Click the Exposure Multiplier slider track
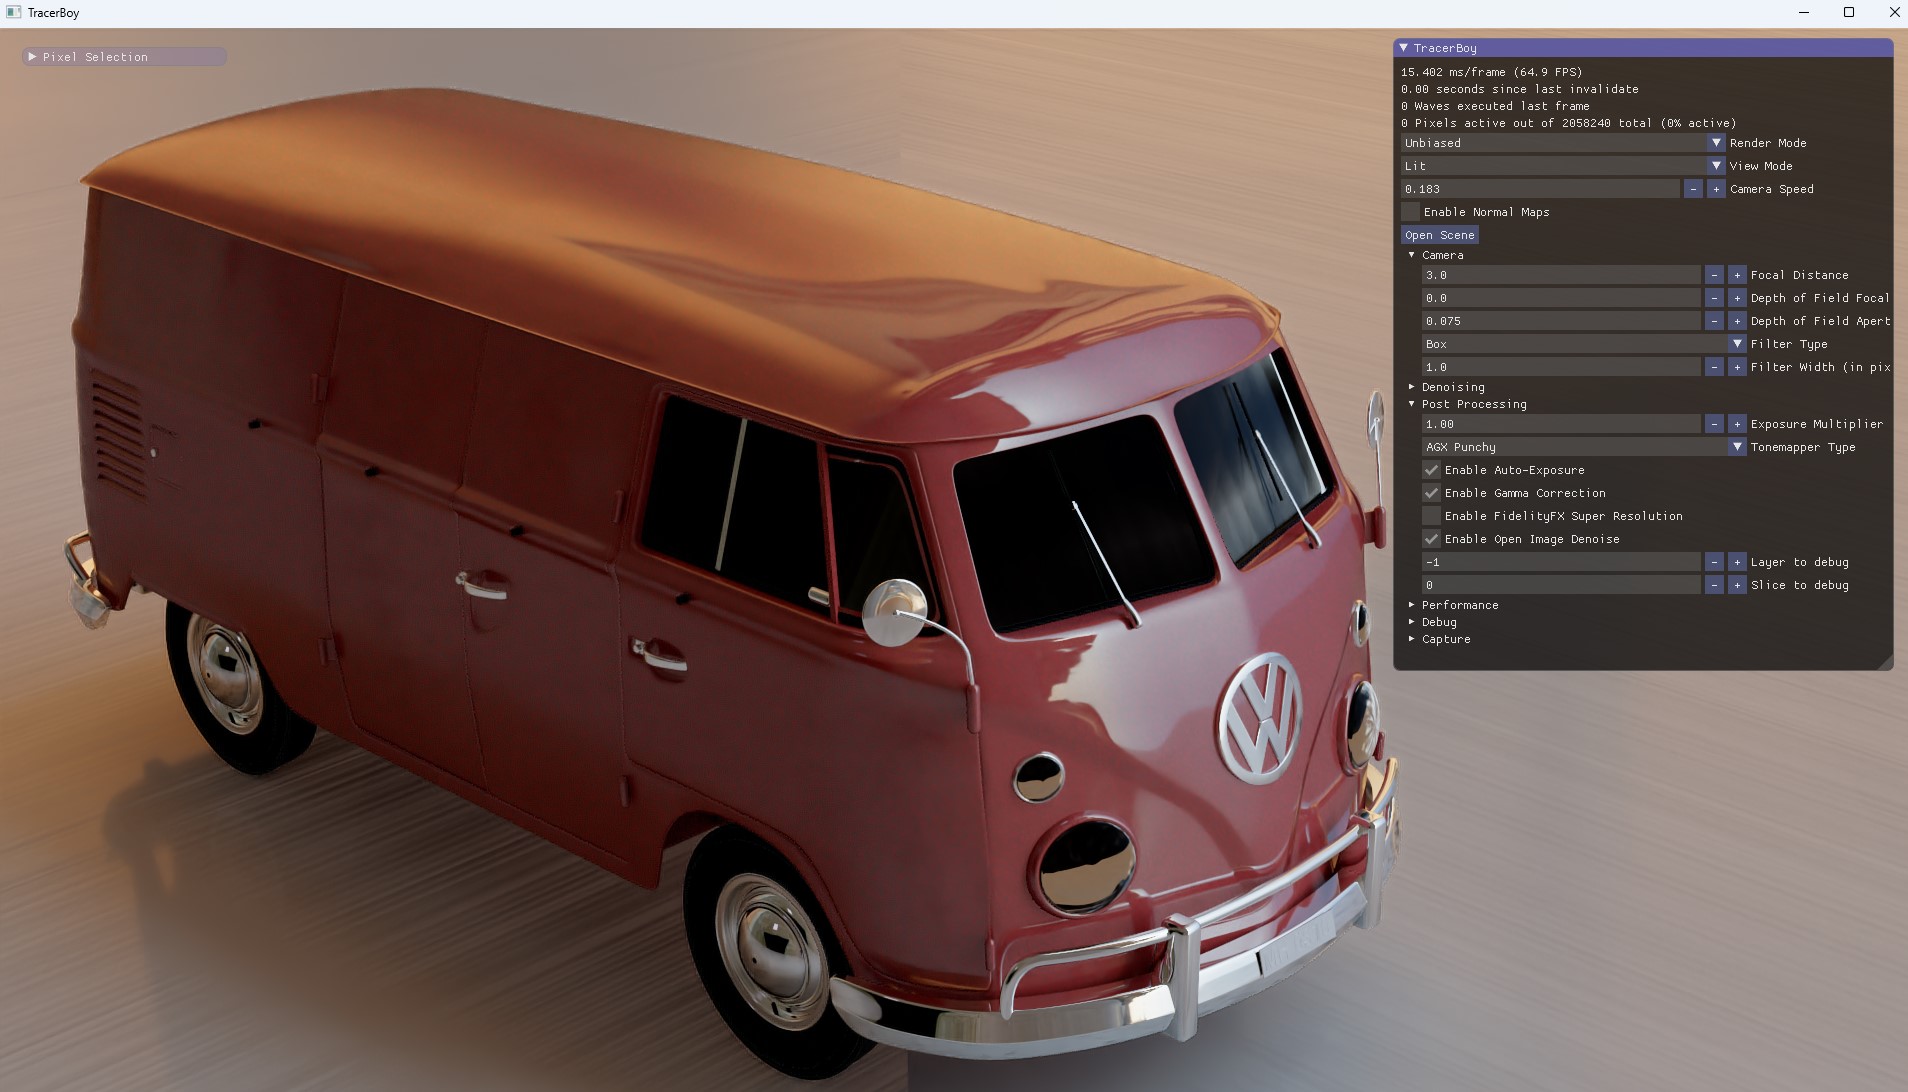The image size is (1908, 1092). pyautogui.click(x=1560, y=423)
